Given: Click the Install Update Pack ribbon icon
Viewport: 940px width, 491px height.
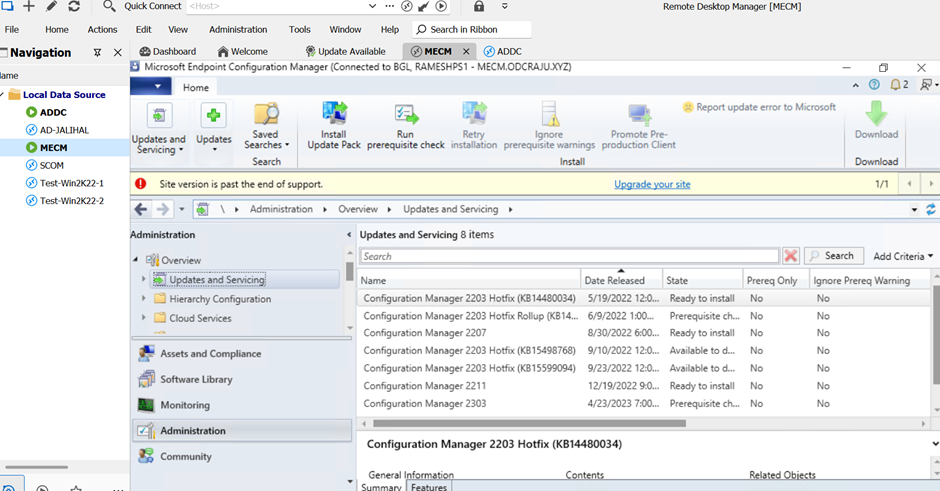Looking at the screenshot, I should tap(334, 113).
